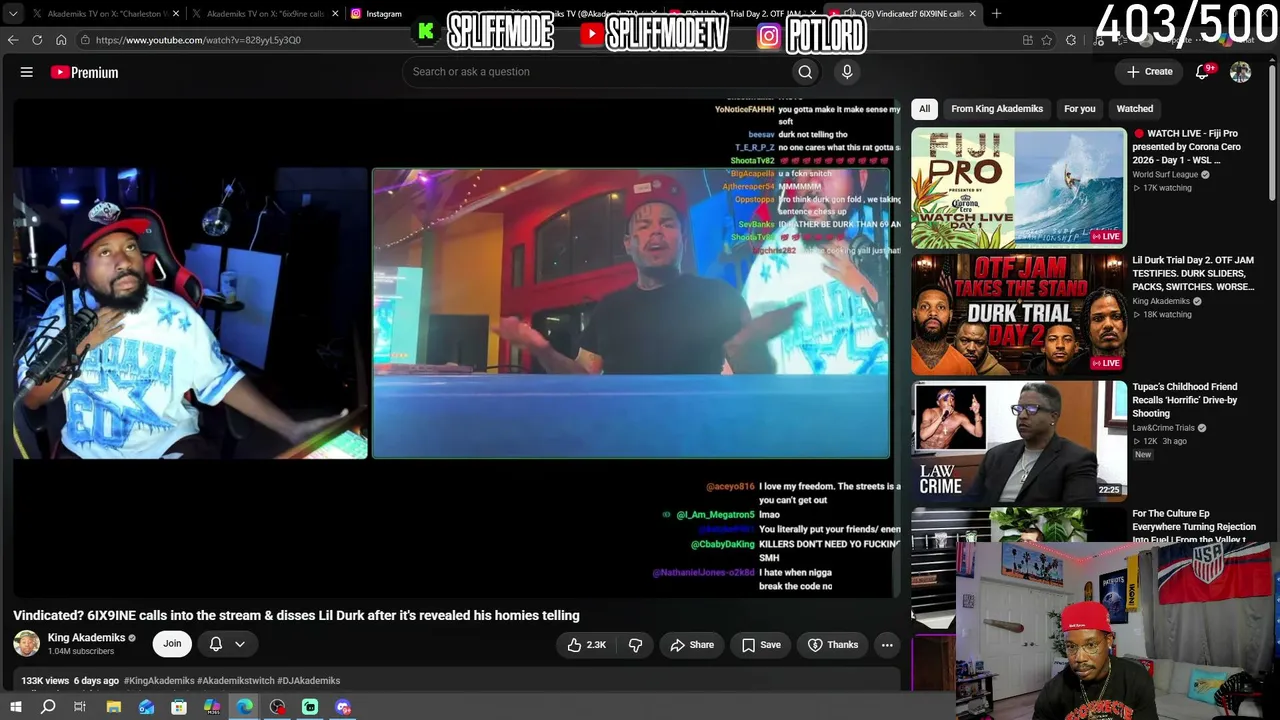Open Discord from the taskbar
1280x720 pixels.
[343, 707]
